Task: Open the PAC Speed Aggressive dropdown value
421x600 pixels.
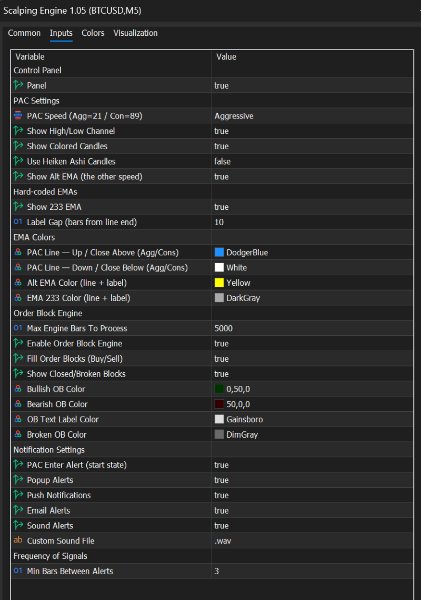Action: [x=312, y=116]
